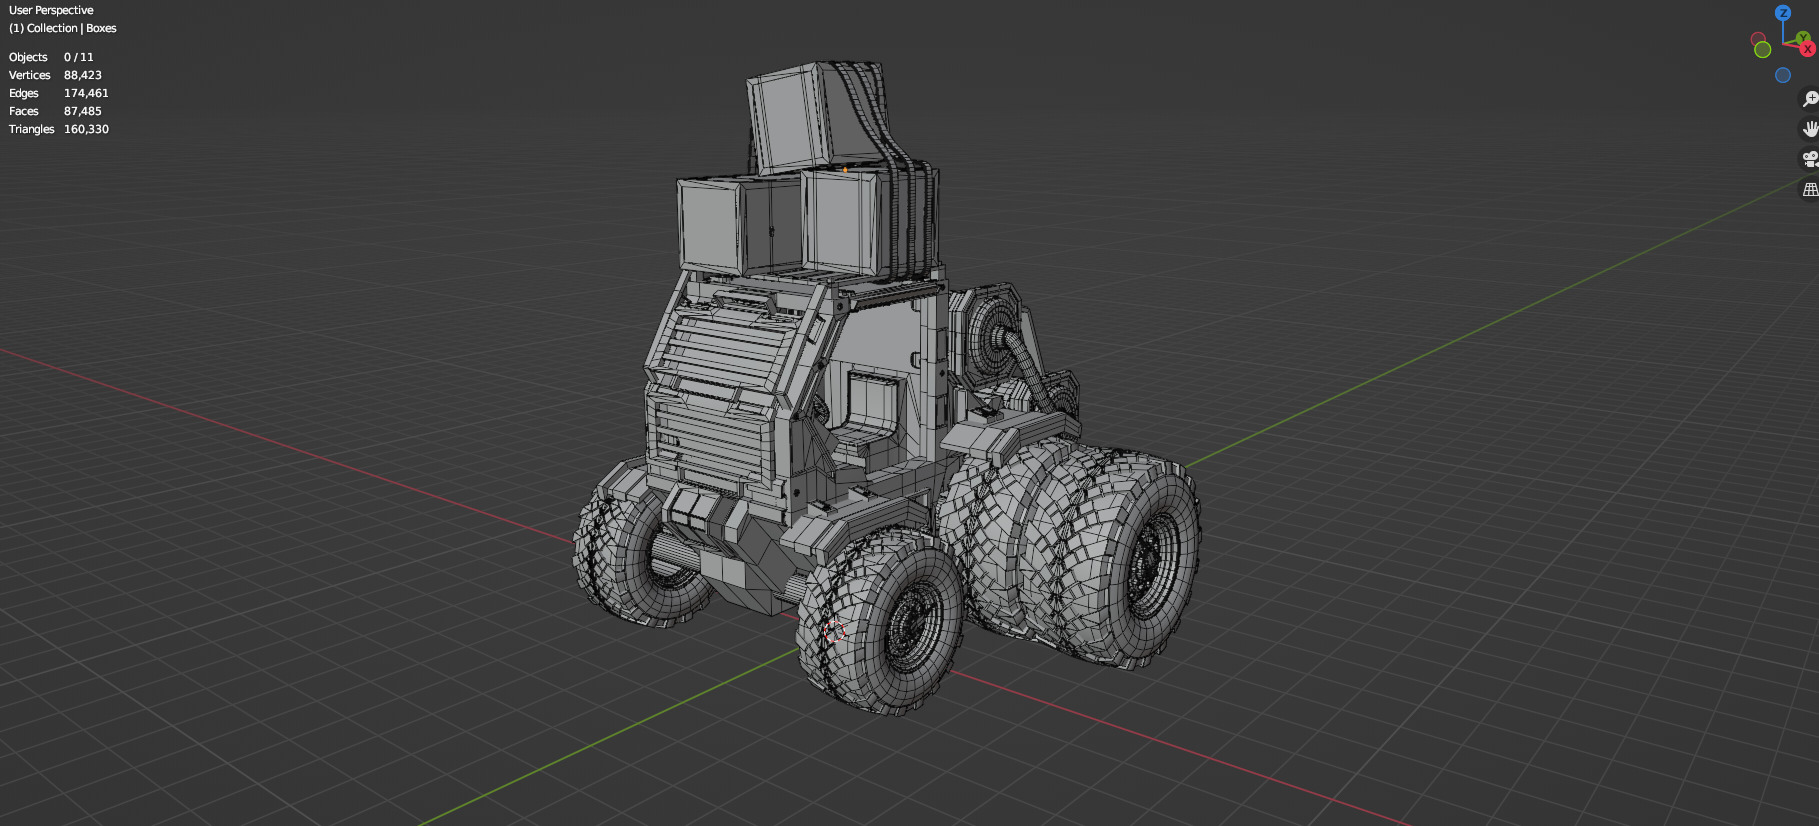Click the 3D cursor near front wheel
Screen dimensions: 1819x826
[835, 631]
